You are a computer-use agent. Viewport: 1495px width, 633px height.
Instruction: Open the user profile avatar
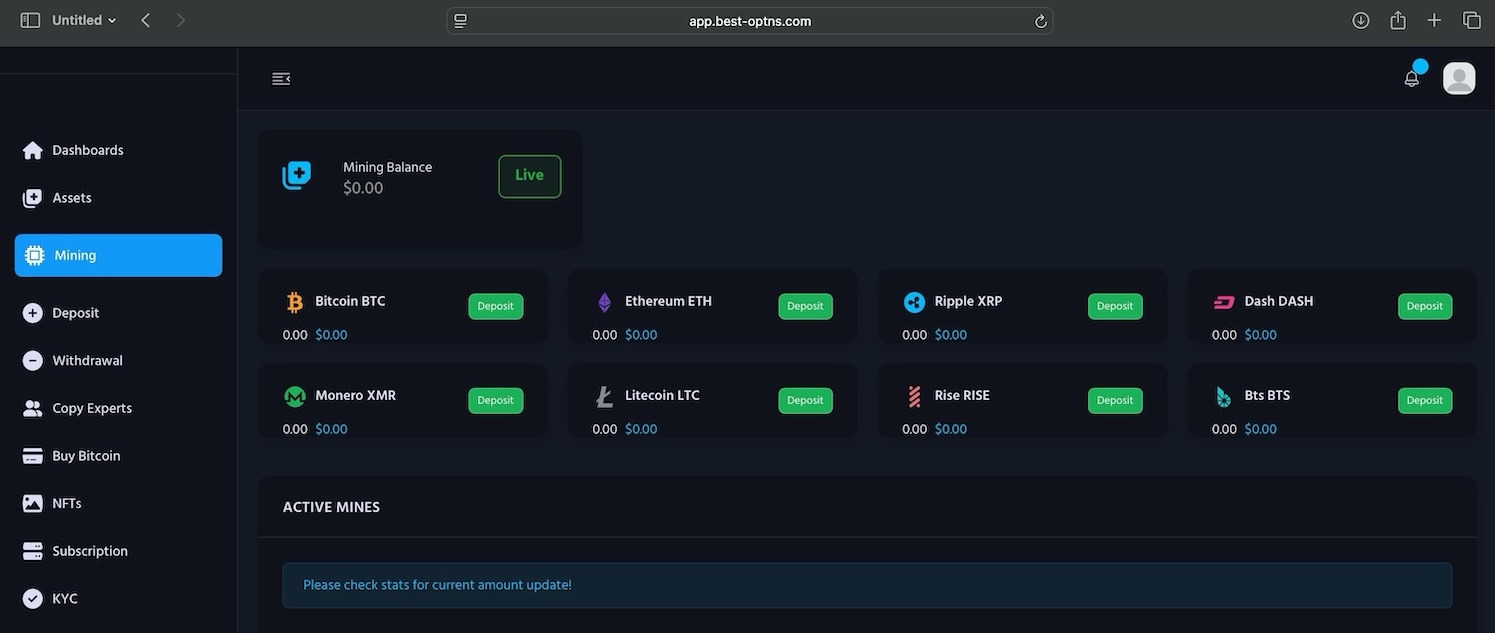(1459, 78)
